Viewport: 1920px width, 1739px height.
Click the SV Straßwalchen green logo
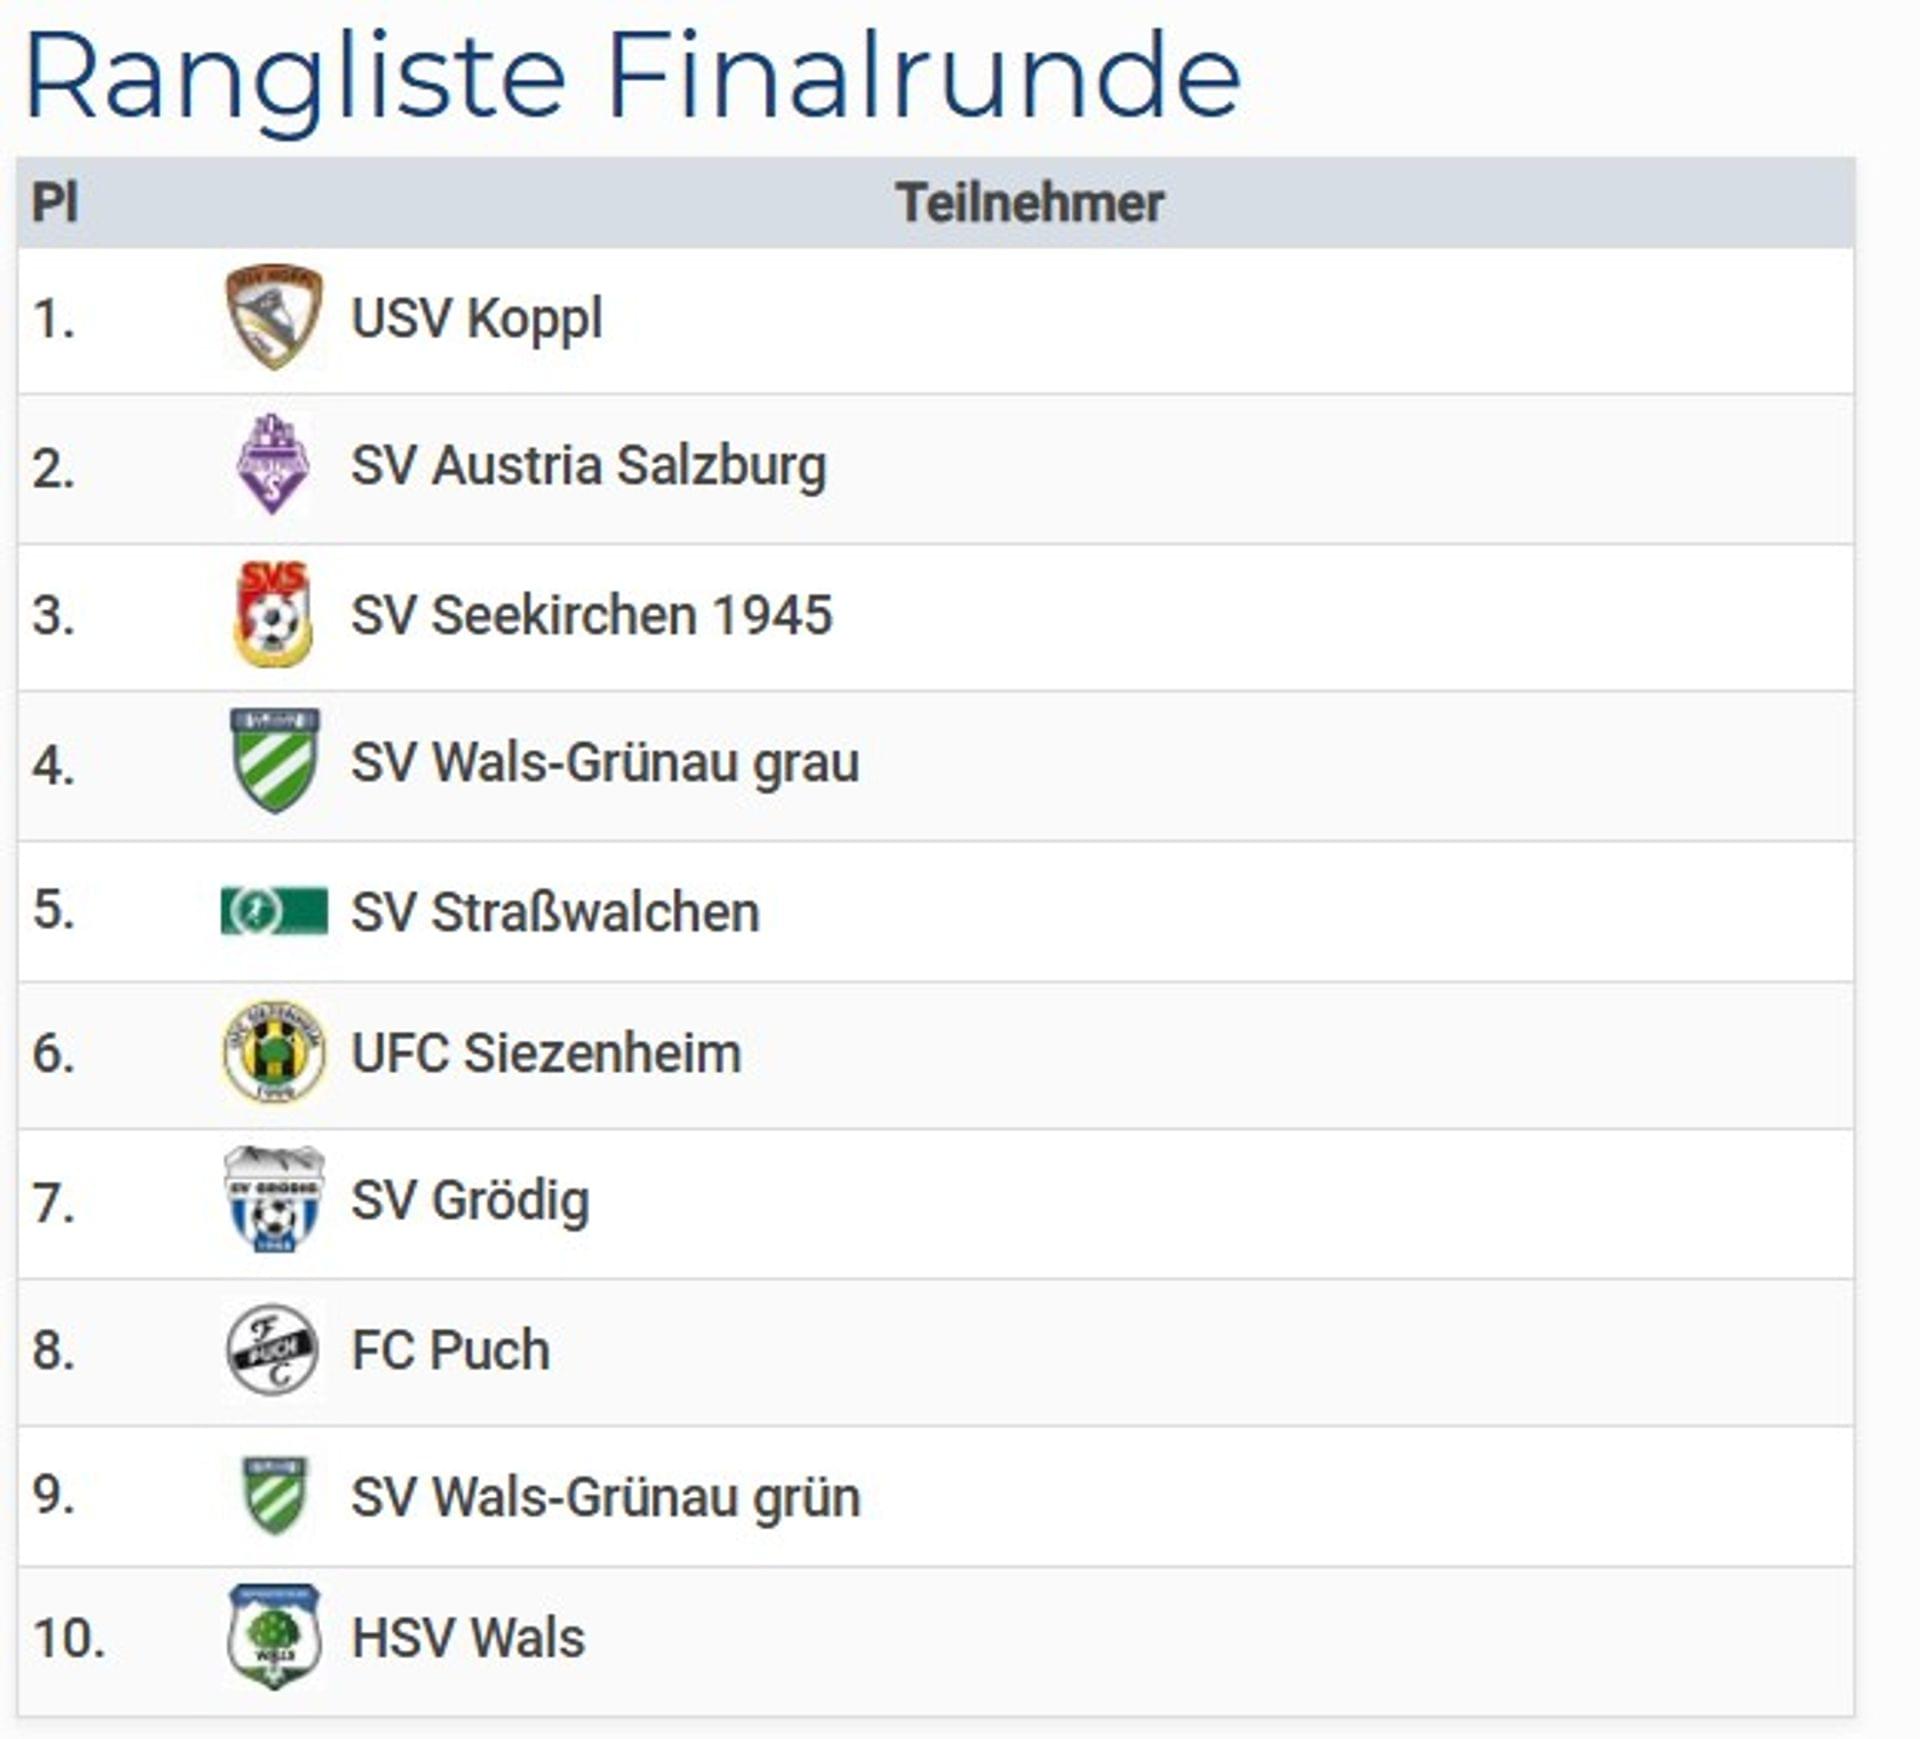click(274, 911)
